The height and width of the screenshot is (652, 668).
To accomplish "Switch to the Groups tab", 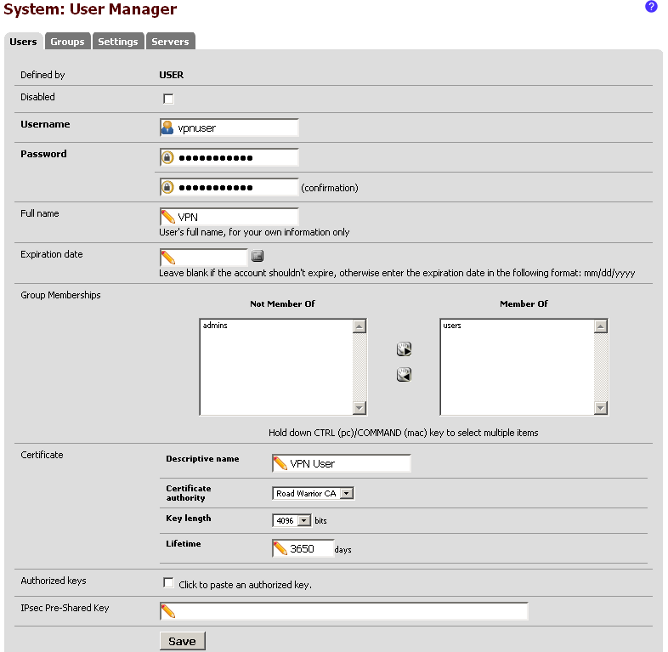I will pyautogui.click(x=67, y=41).
